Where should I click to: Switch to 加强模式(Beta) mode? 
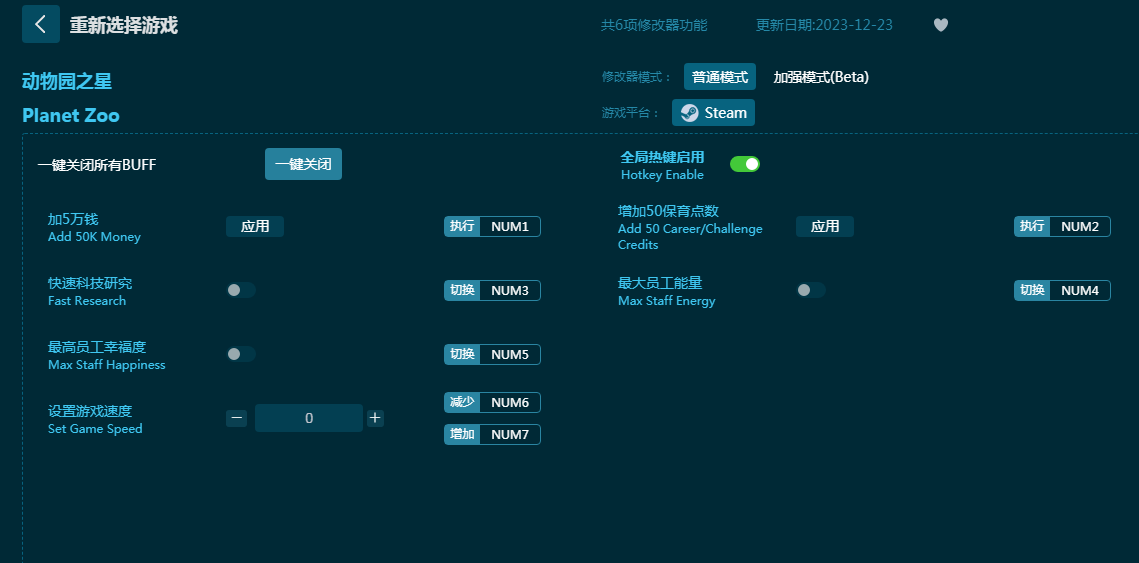(x=821, y=77)
